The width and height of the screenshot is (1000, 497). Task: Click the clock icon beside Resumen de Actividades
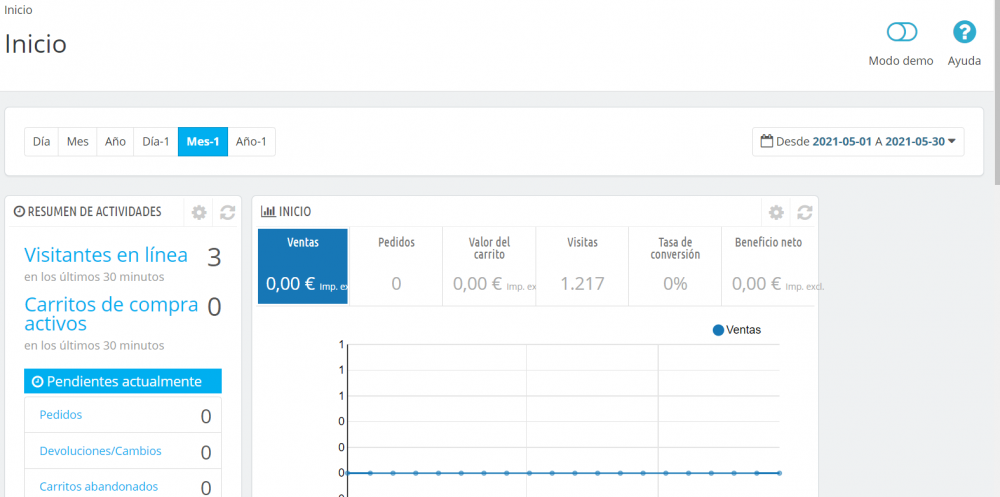[19, 212]
